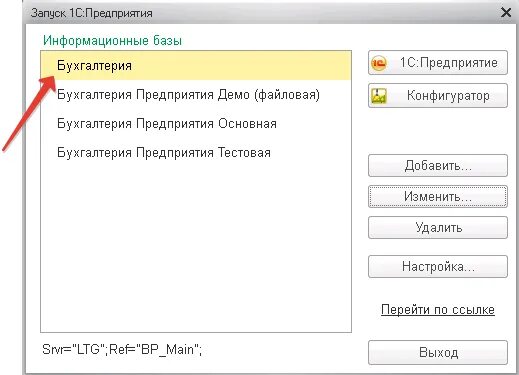Follow the Перейти по ссылке link
The image size is (519, 375).
click(x=438, y=310)
